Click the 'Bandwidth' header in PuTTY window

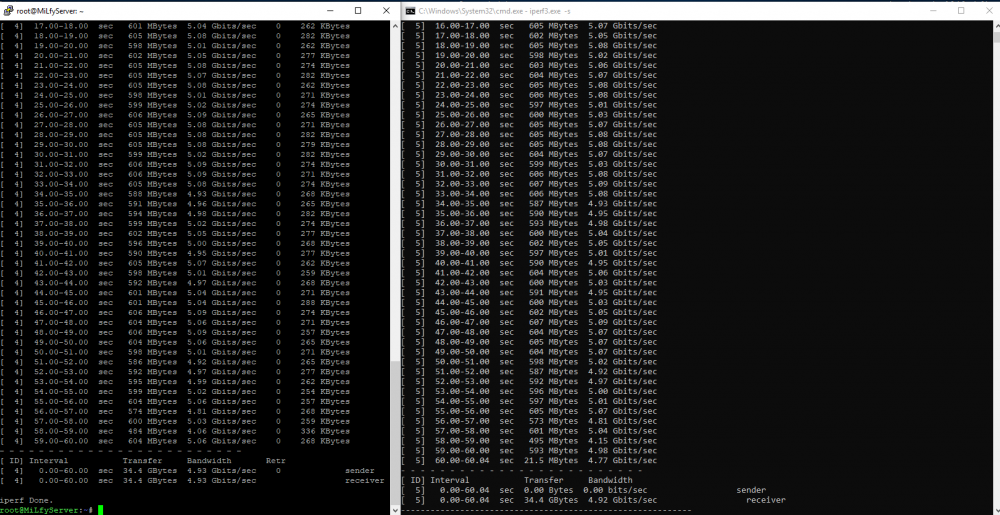click(x=209, y=461)
